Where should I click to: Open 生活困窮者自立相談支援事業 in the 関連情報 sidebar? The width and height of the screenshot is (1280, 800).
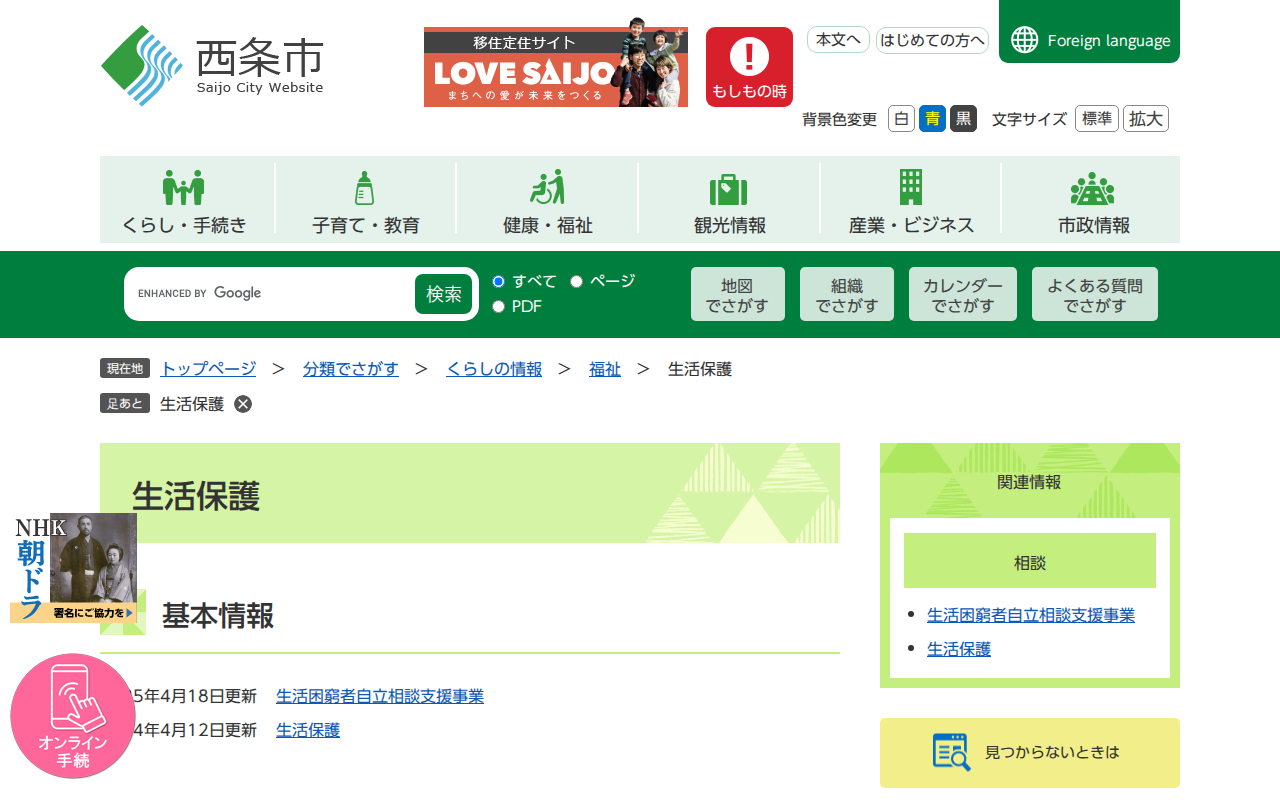click(x=1031, y=615)
